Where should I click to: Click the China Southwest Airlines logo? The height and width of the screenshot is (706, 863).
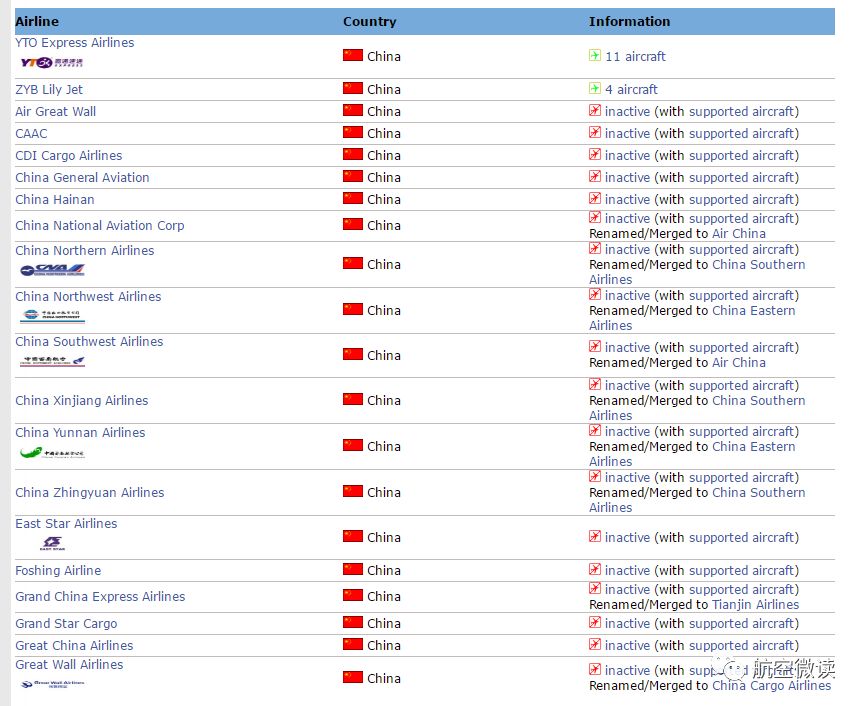(52, 361)
